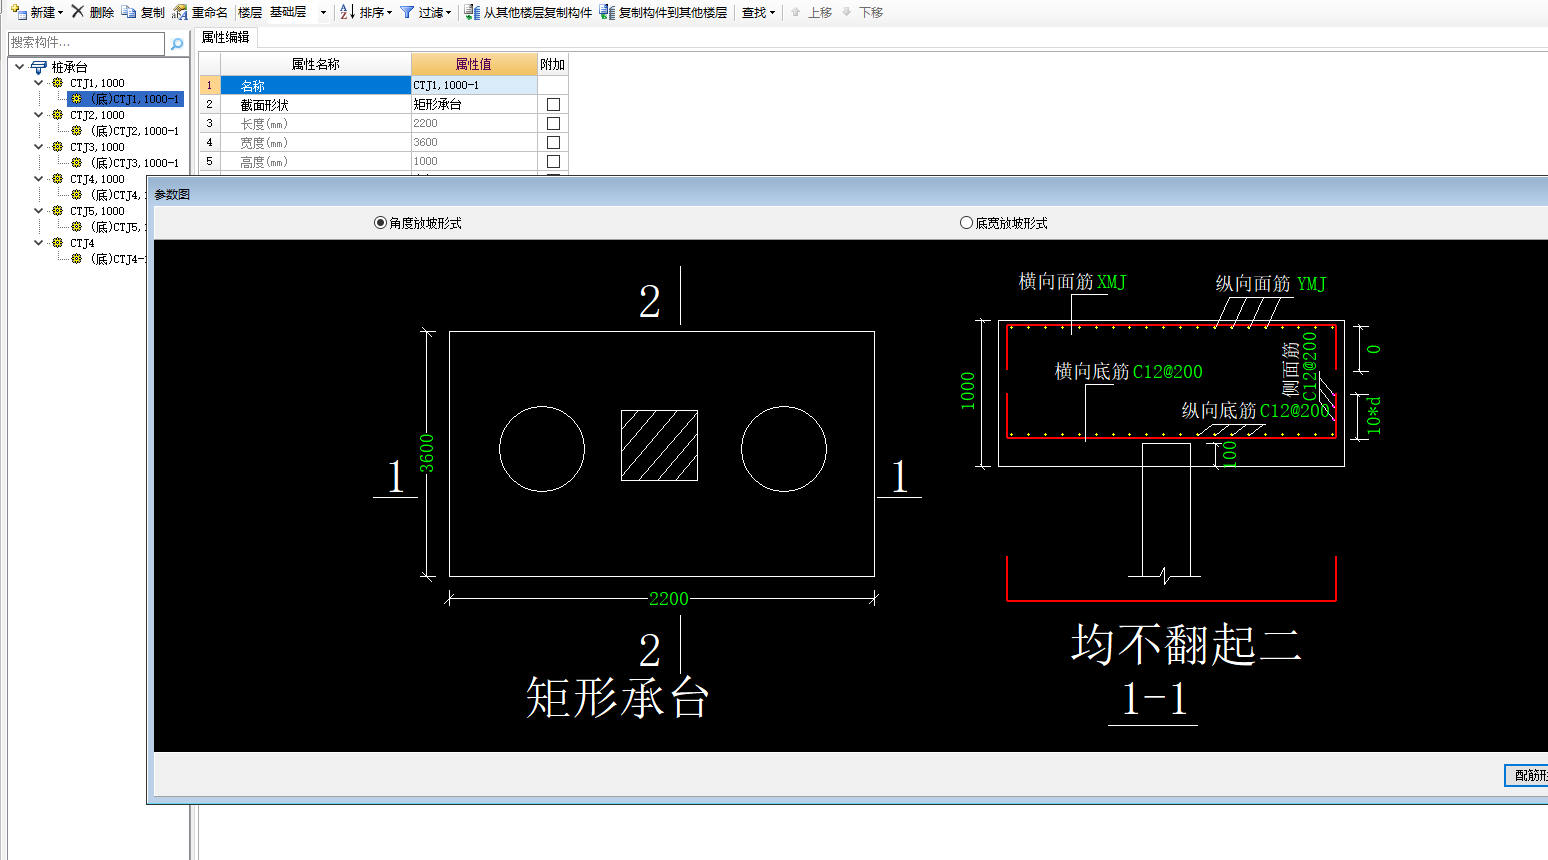Click the gear icon of CTJ2, 1000

(x=57, y=115)
